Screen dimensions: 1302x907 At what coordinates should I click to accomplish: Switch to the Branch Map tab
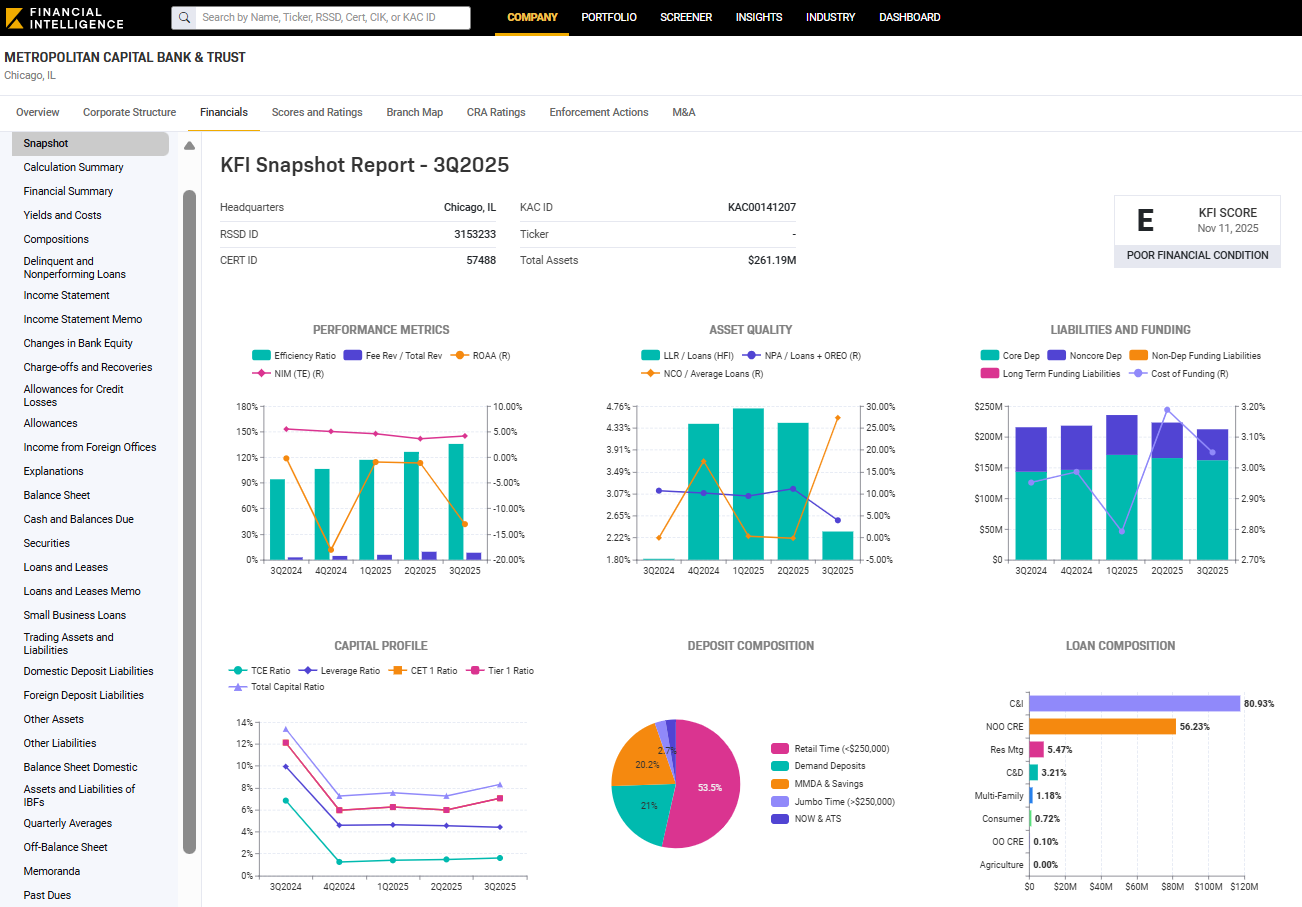[x=415, y=112]
